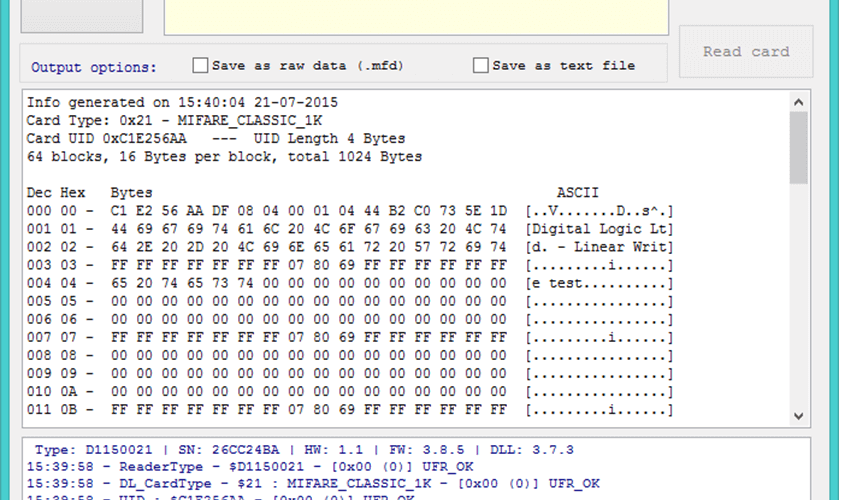Select the Card Type MIFARE_CLASSIC_1K line

[174, 120]
